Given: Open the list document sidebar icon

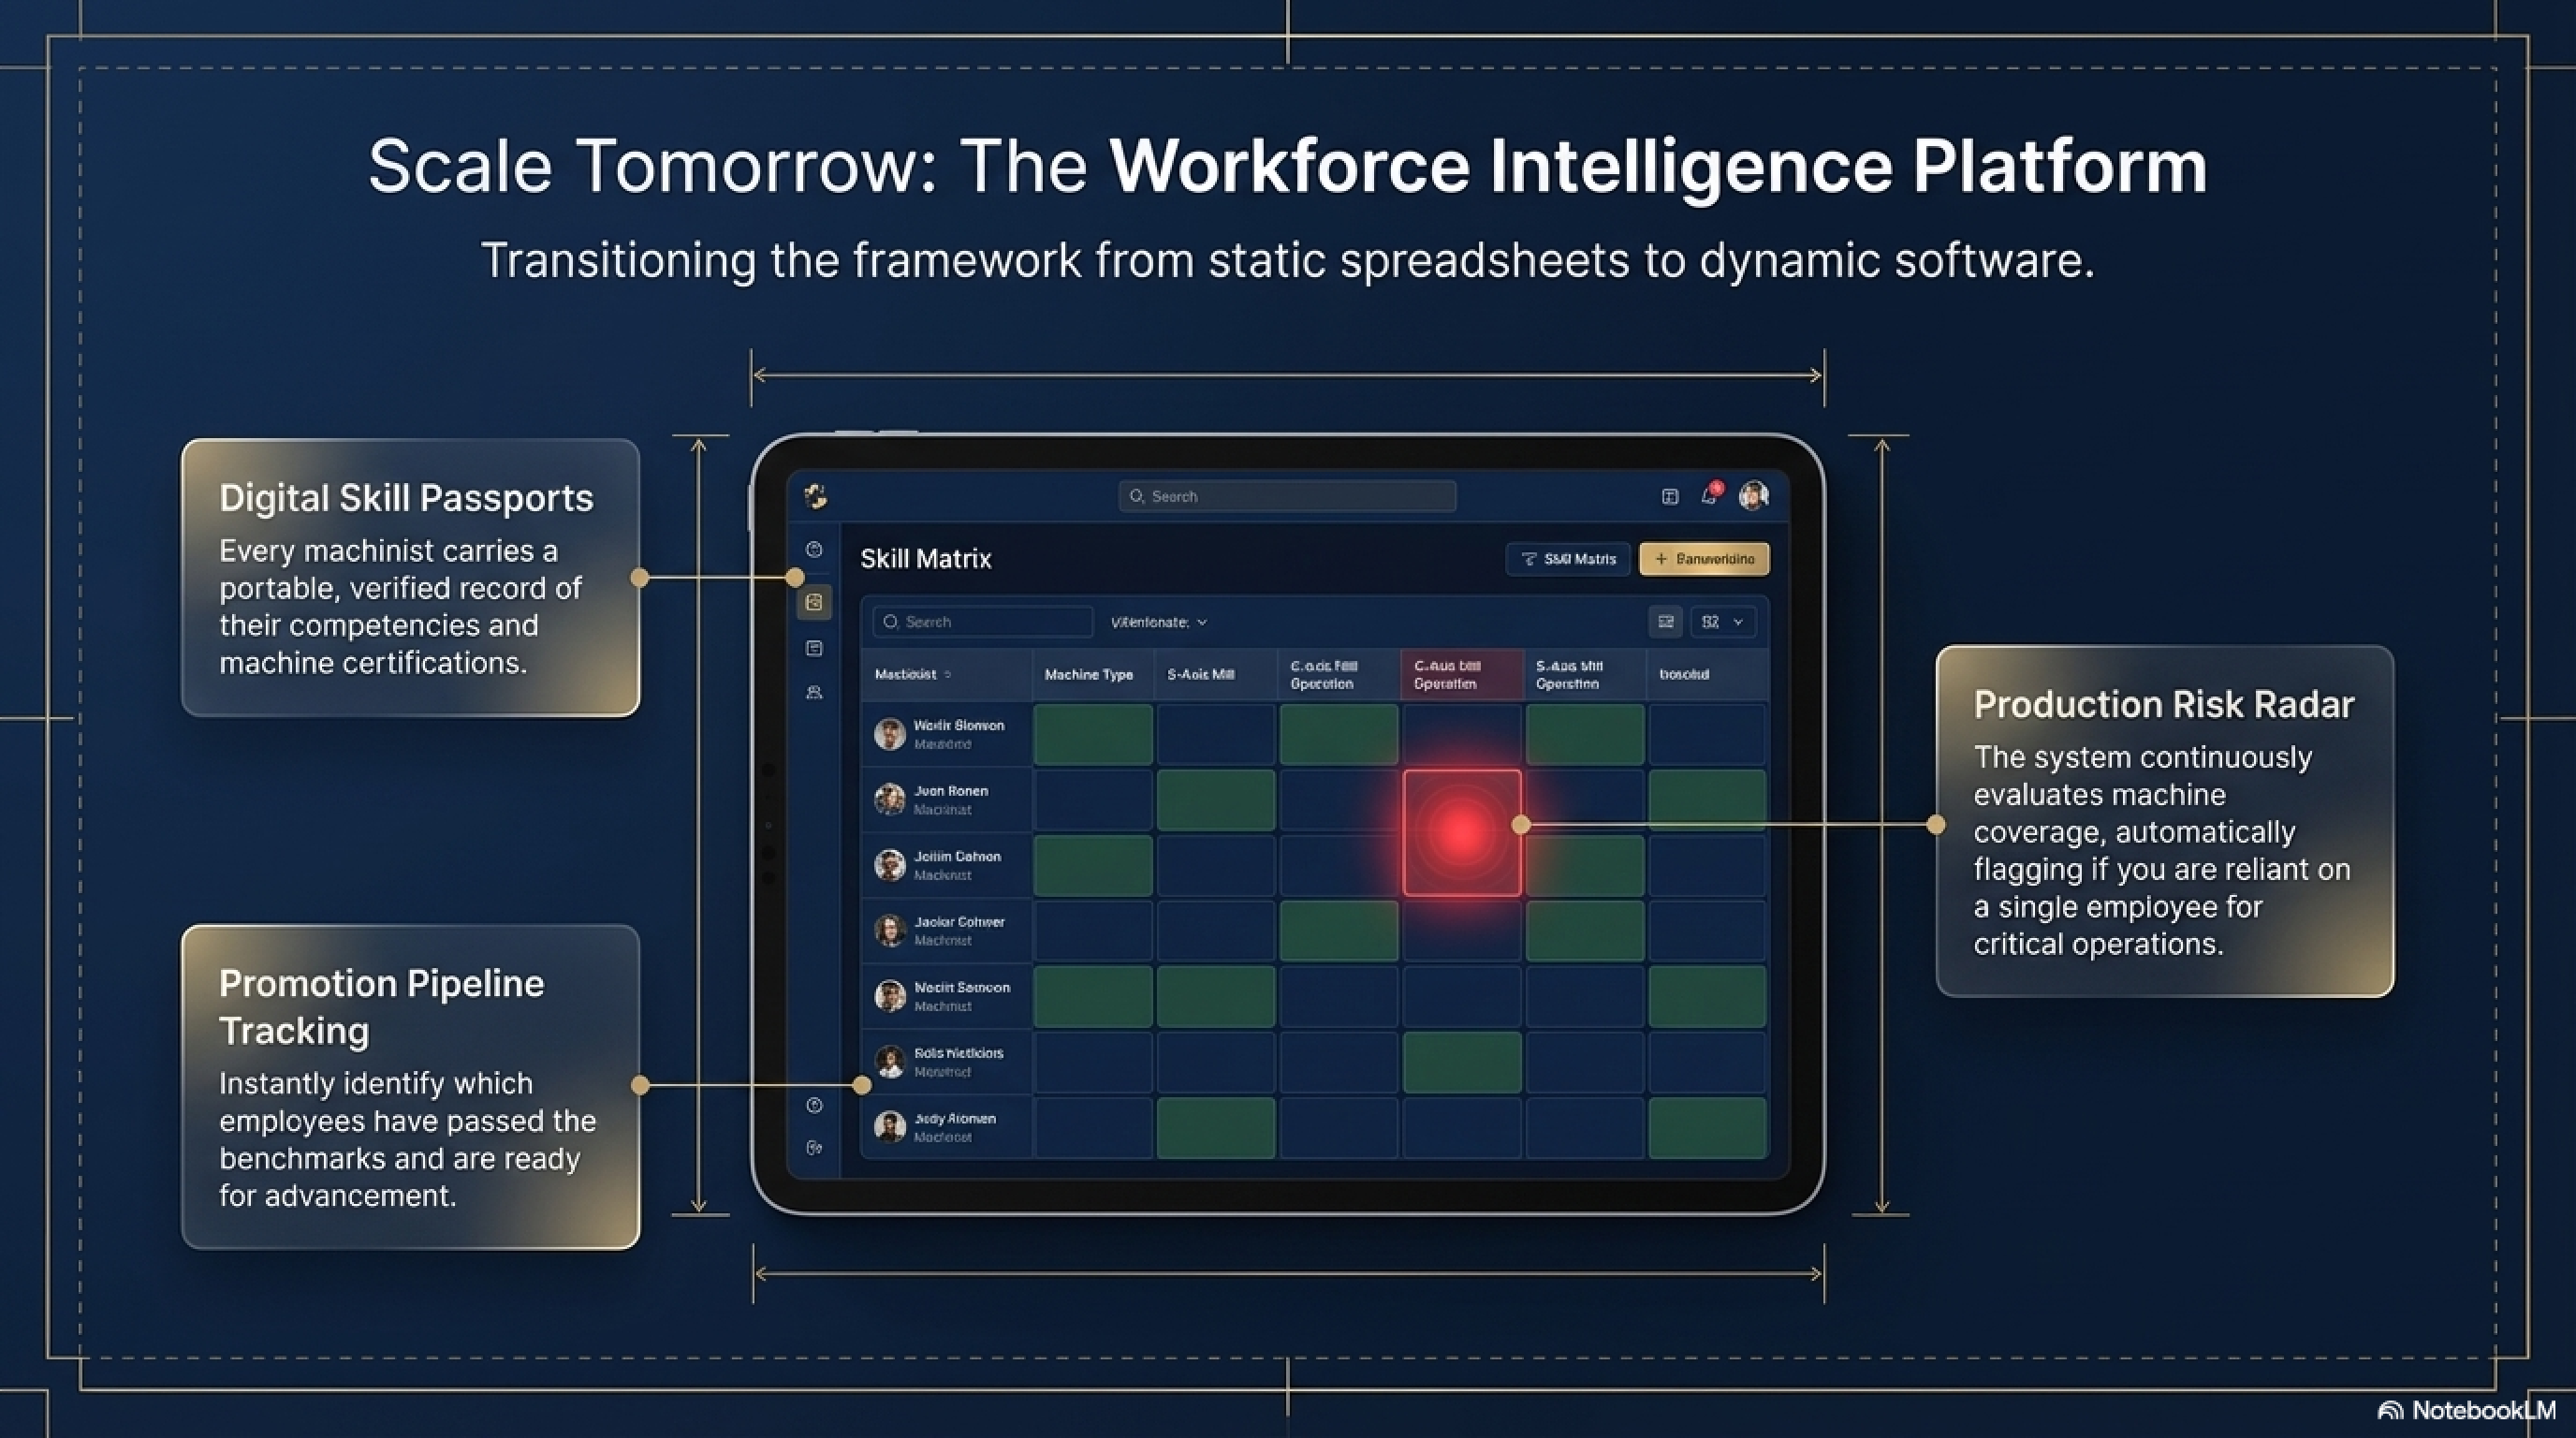Looking at the screenshot, I should coord(814,648).
